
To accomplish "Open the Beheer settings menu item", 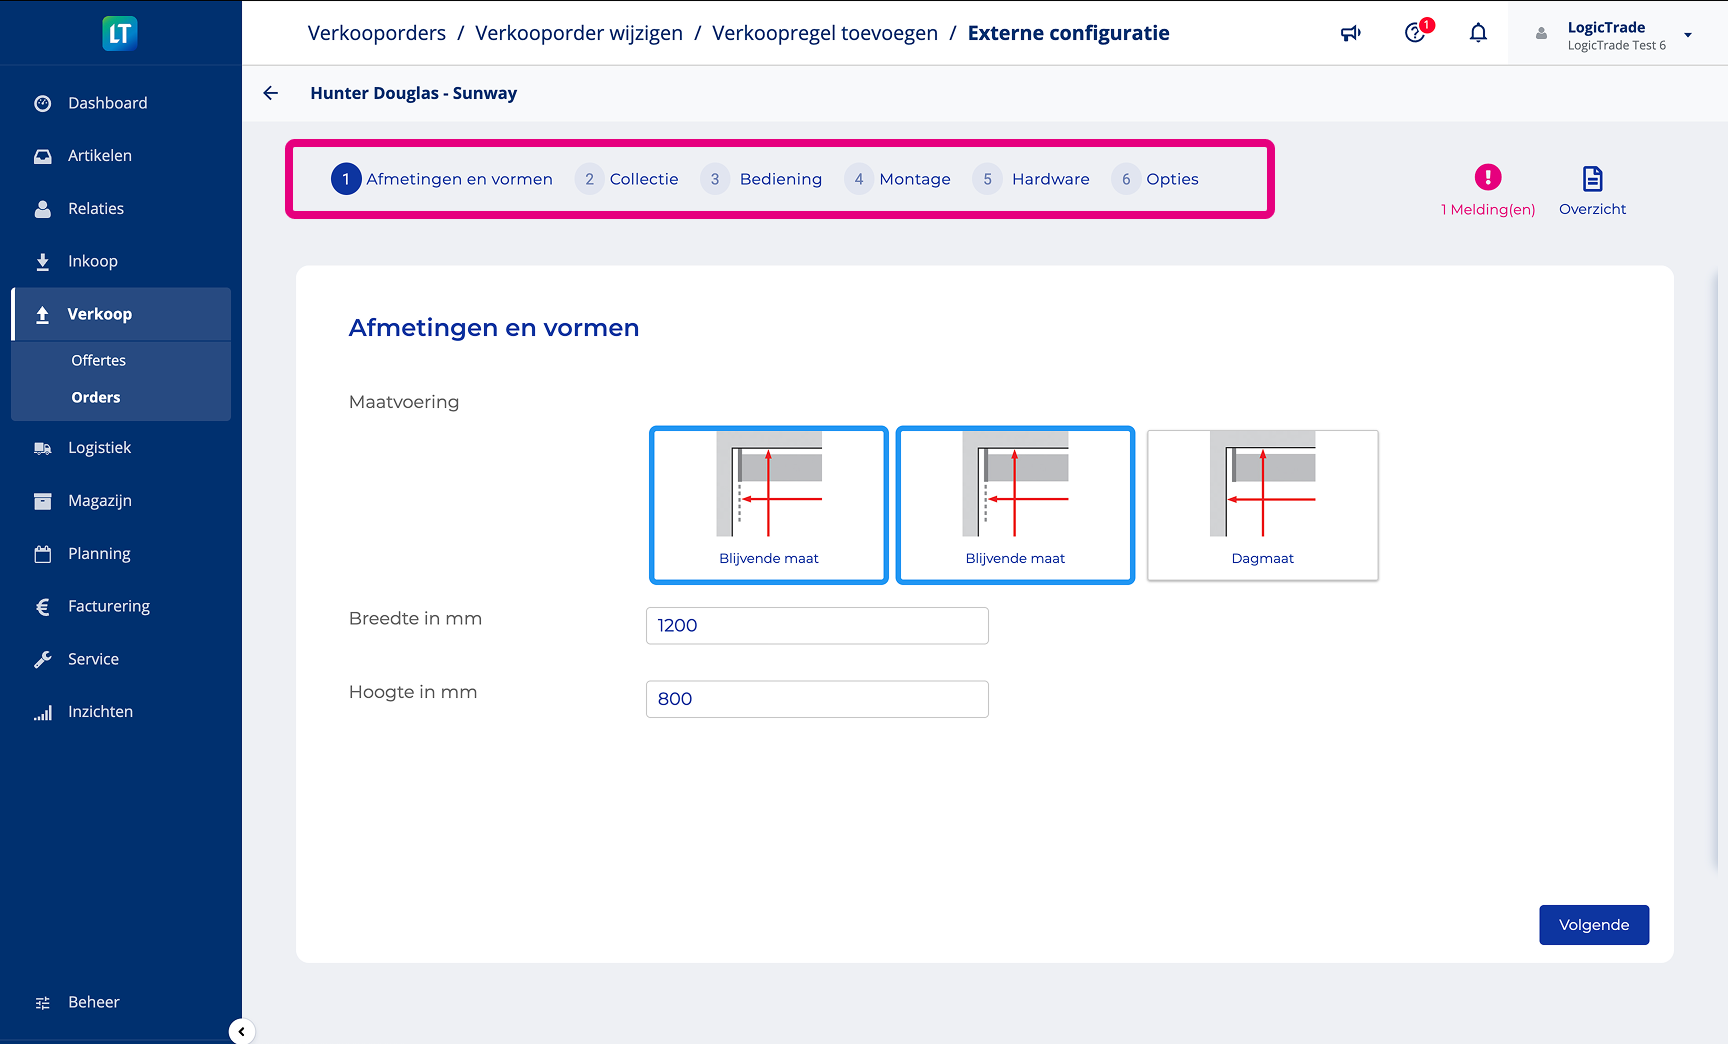I will point(93,1002).
